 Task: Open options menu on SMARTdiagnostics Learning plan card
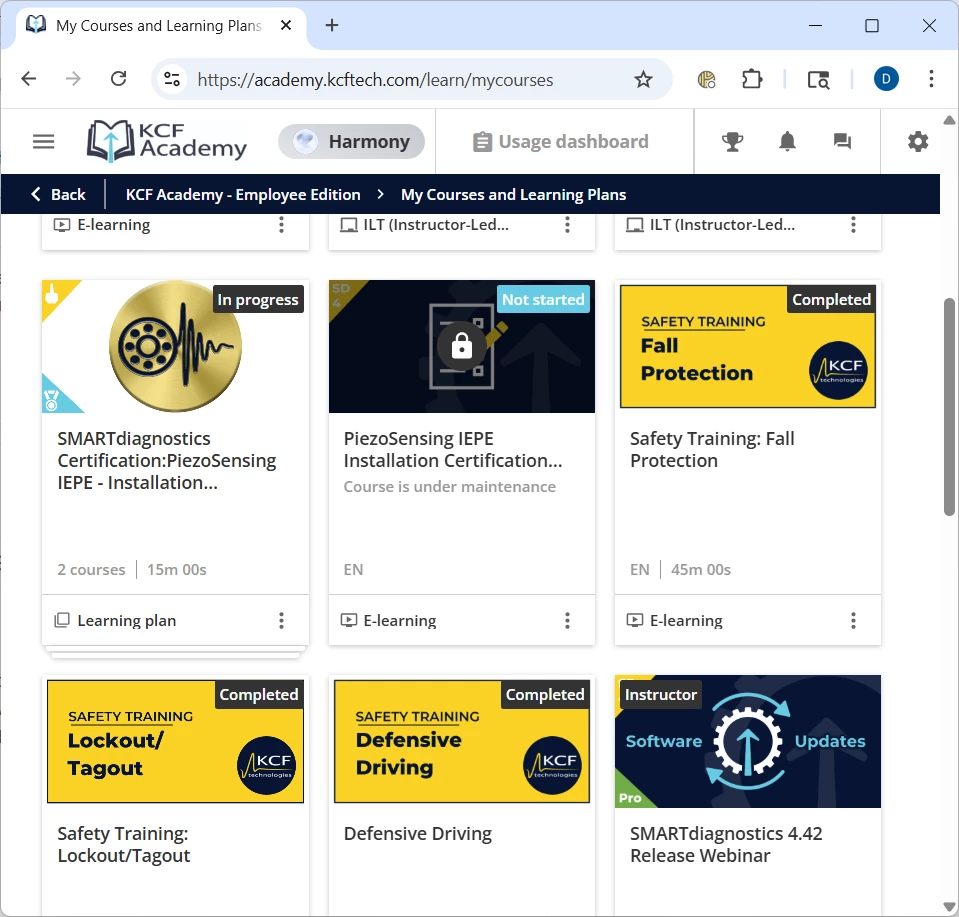click(x=281, y=620)
